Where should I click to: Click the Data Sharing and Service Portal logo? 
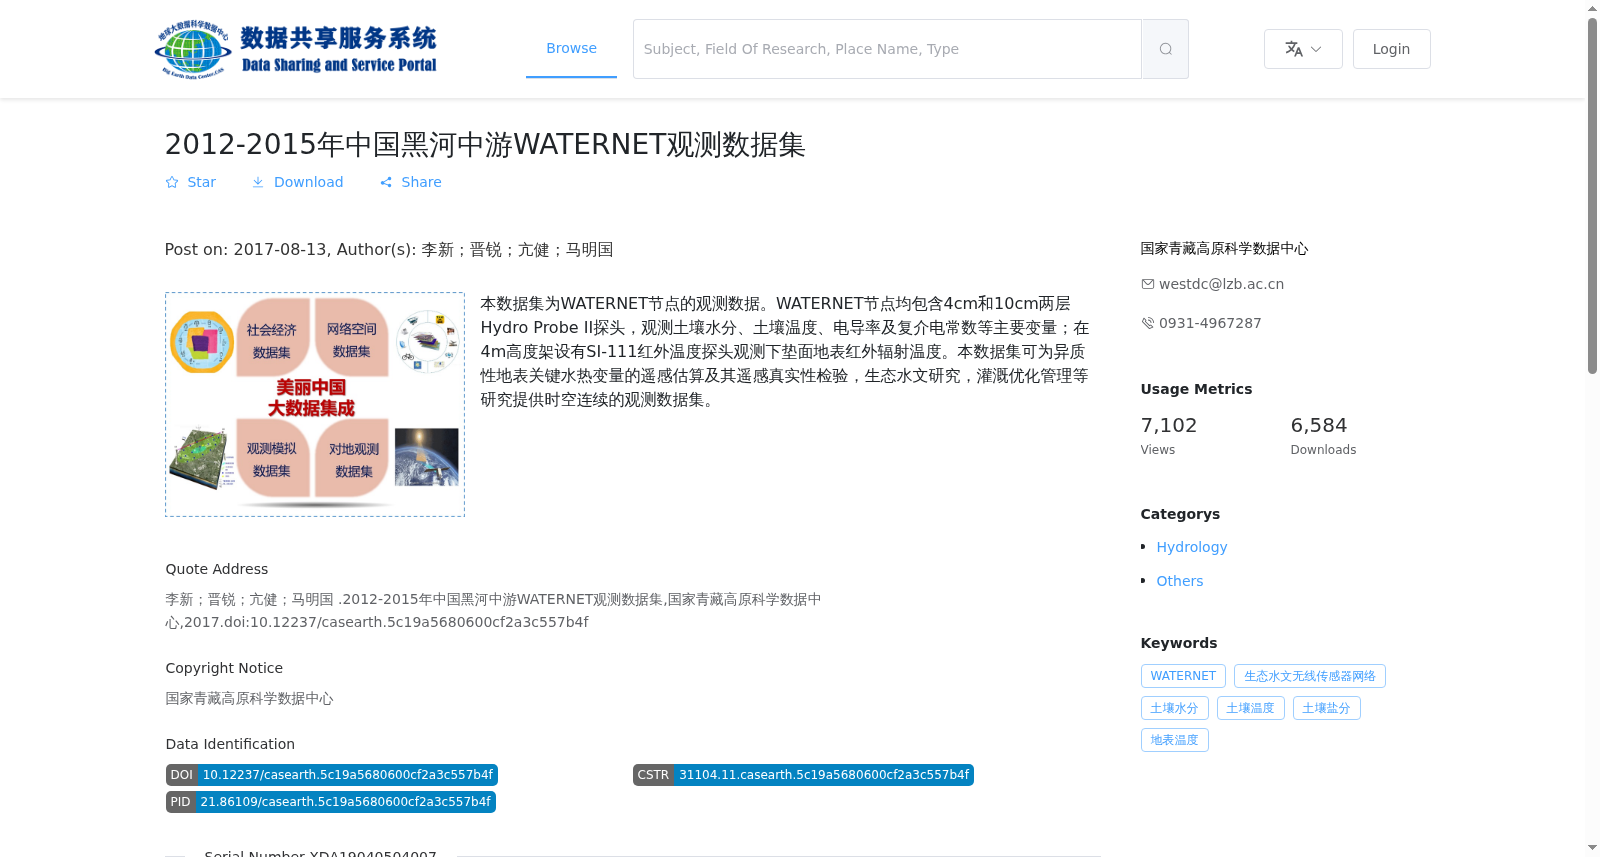coord(296,49)
